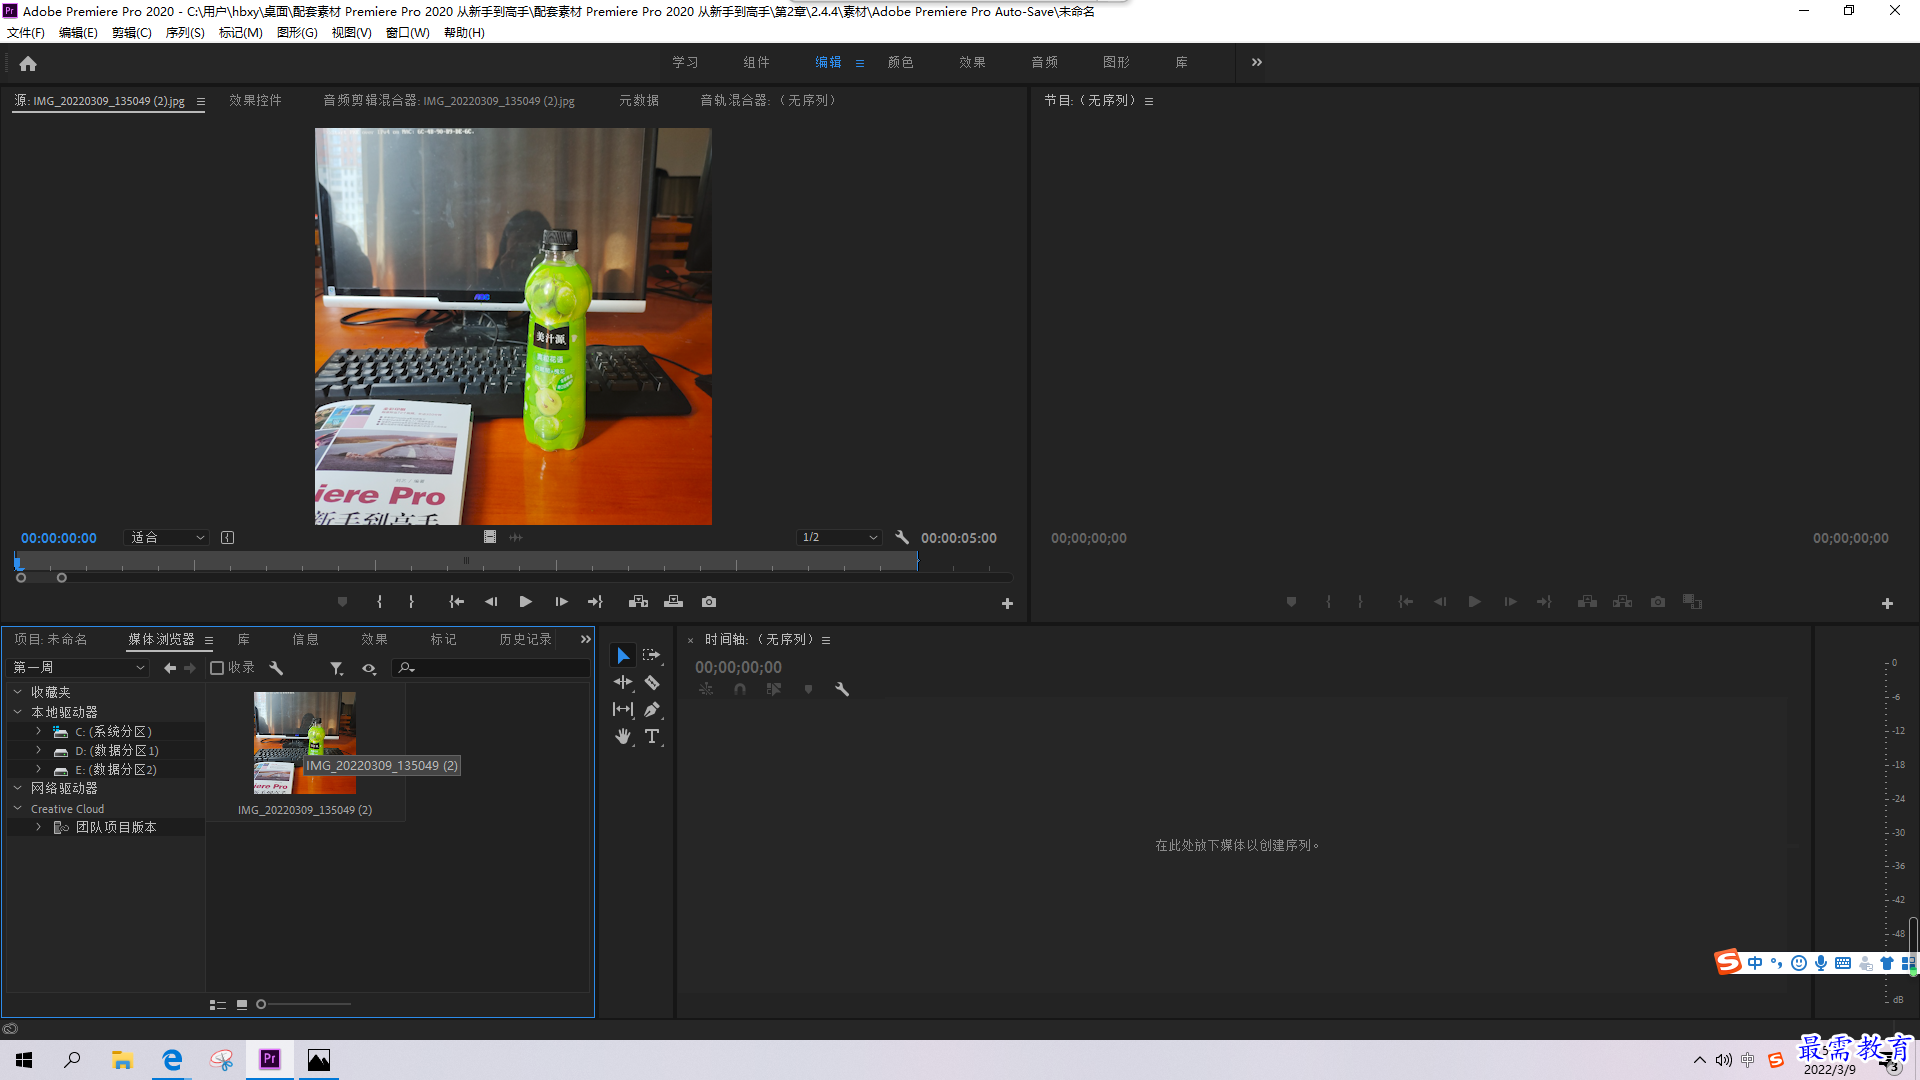Export frame with camera icon in Source monitor

pos(709,602)
